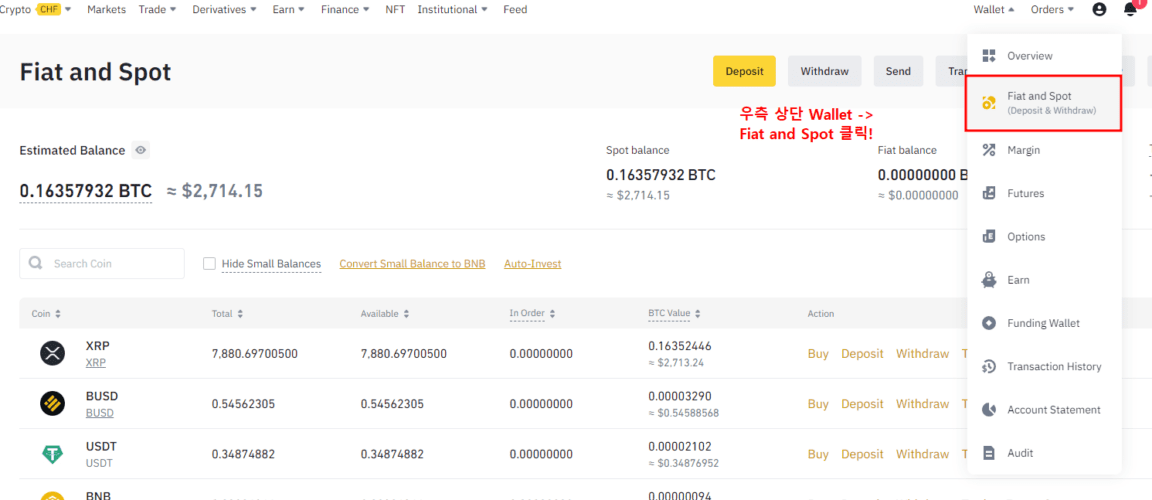This screenshot has height=500, width=1152.
Task: Click the XRP coin logo
Action: point(52,353)
